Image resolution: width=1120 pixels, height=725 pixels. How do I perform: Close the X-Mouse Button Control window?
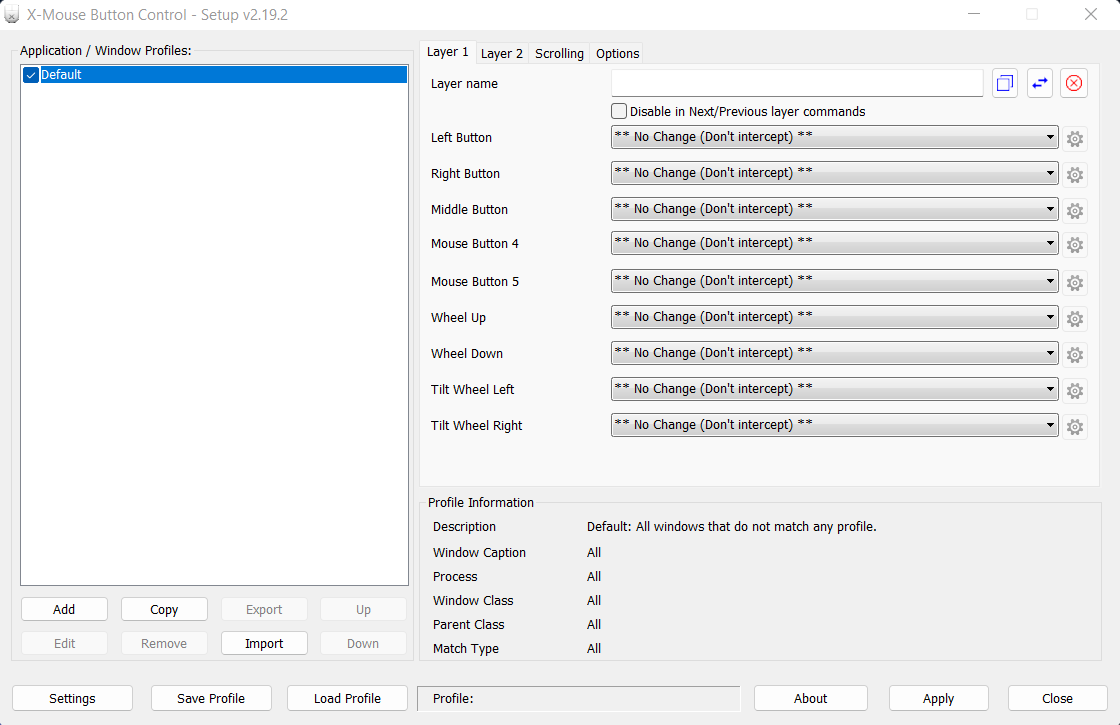pos(1091,14)
